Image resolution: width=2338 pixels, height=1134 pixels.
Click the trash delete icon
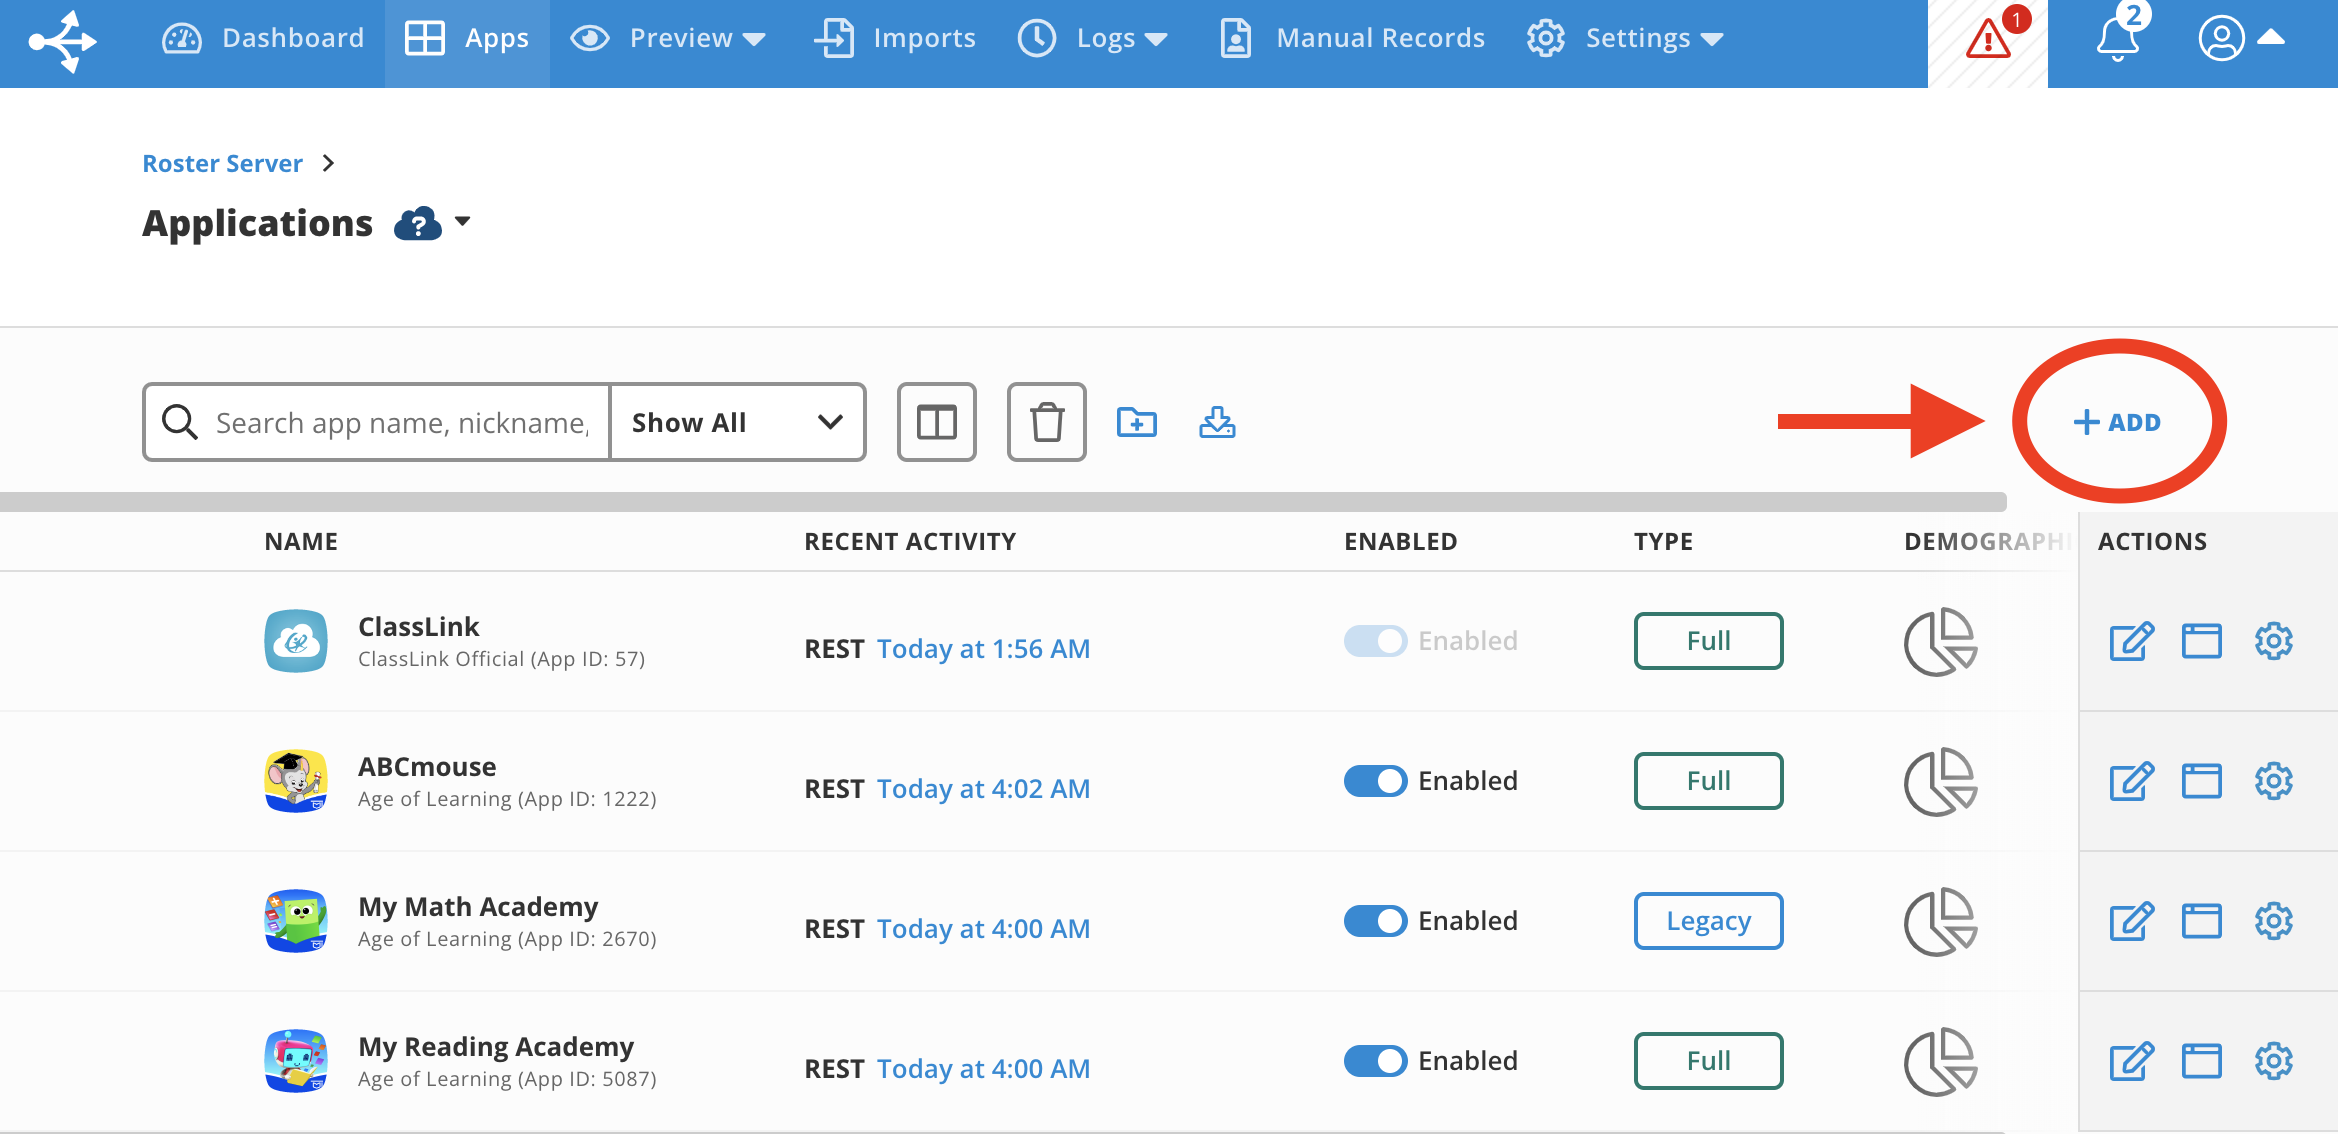pos(1047,422)
